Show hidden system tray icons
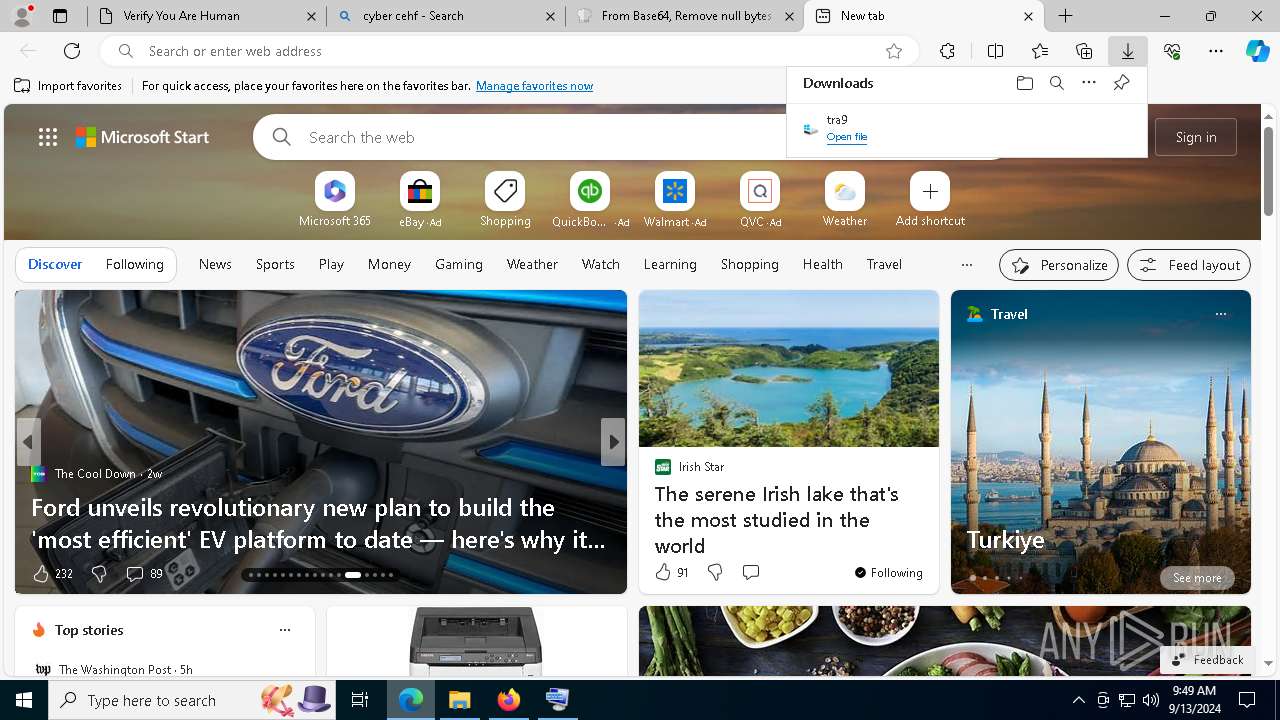This screenshot has height=720, width=1280. pyautogui.click(x=1078, y=700)
